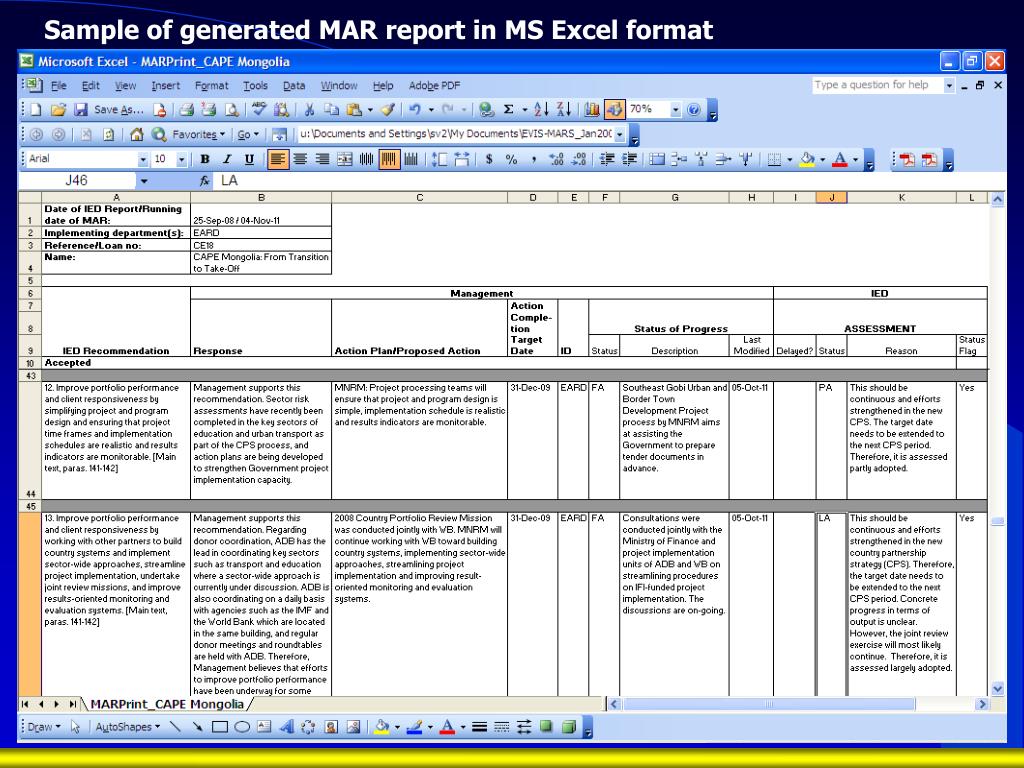Toggle Align Left for the cell
Image resolution: width=1024 pixels, height=768 pixels.
[x=278, y=159]
